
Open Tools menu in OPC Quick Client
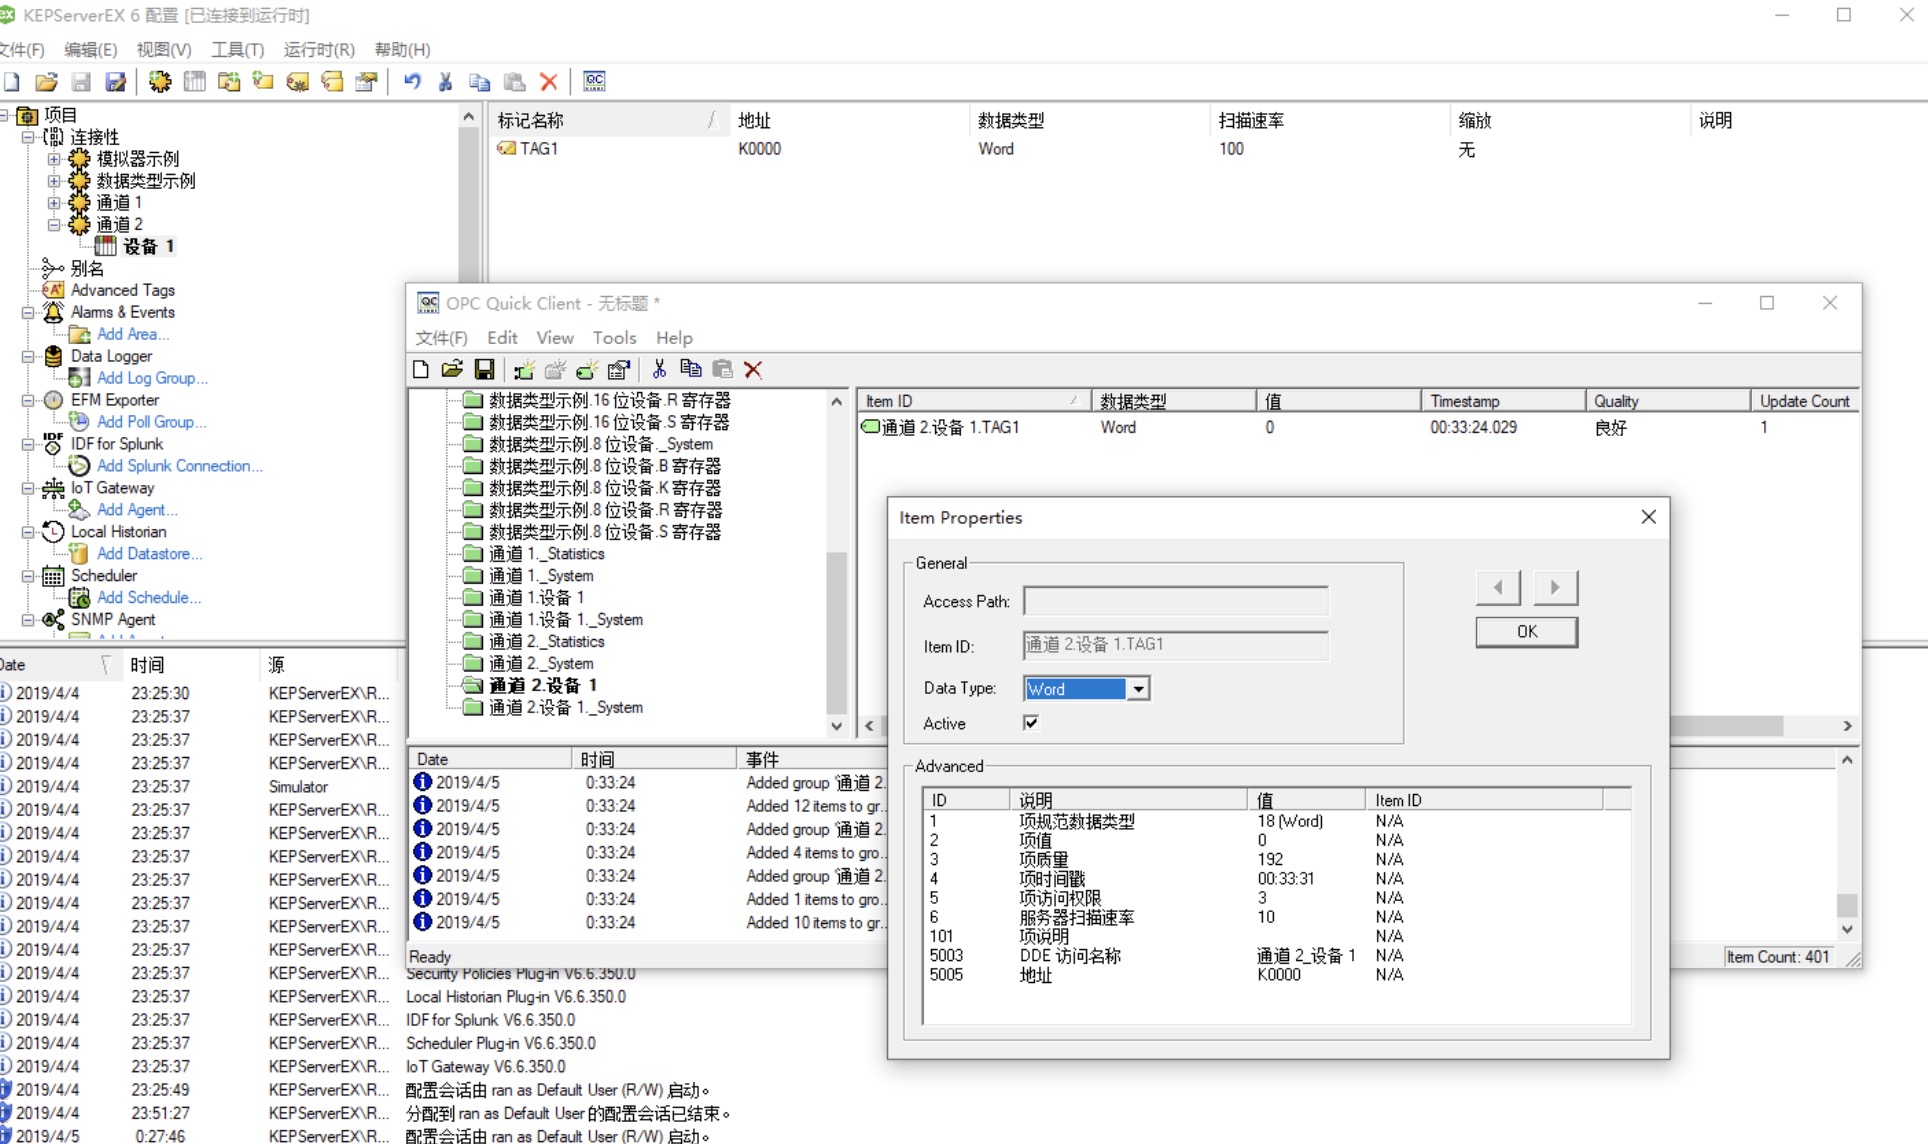click(x=614, y=338)
